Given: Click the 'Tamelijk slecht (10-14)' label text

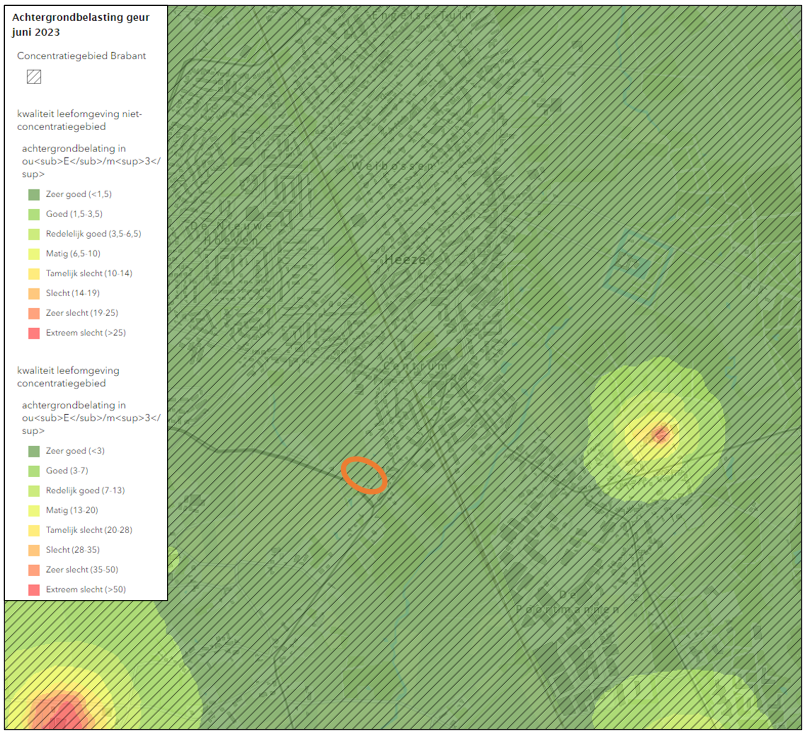Looking at the screenshot, I should pos(89,273).
